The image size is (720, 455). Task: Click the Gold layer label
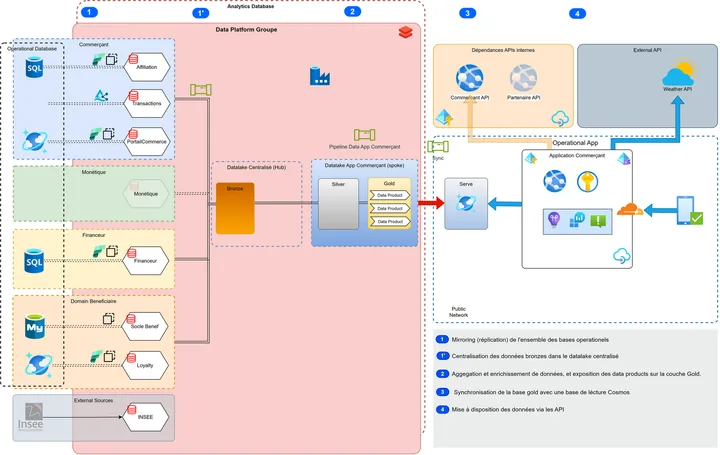pyautogui.click(x=389, y=183)
